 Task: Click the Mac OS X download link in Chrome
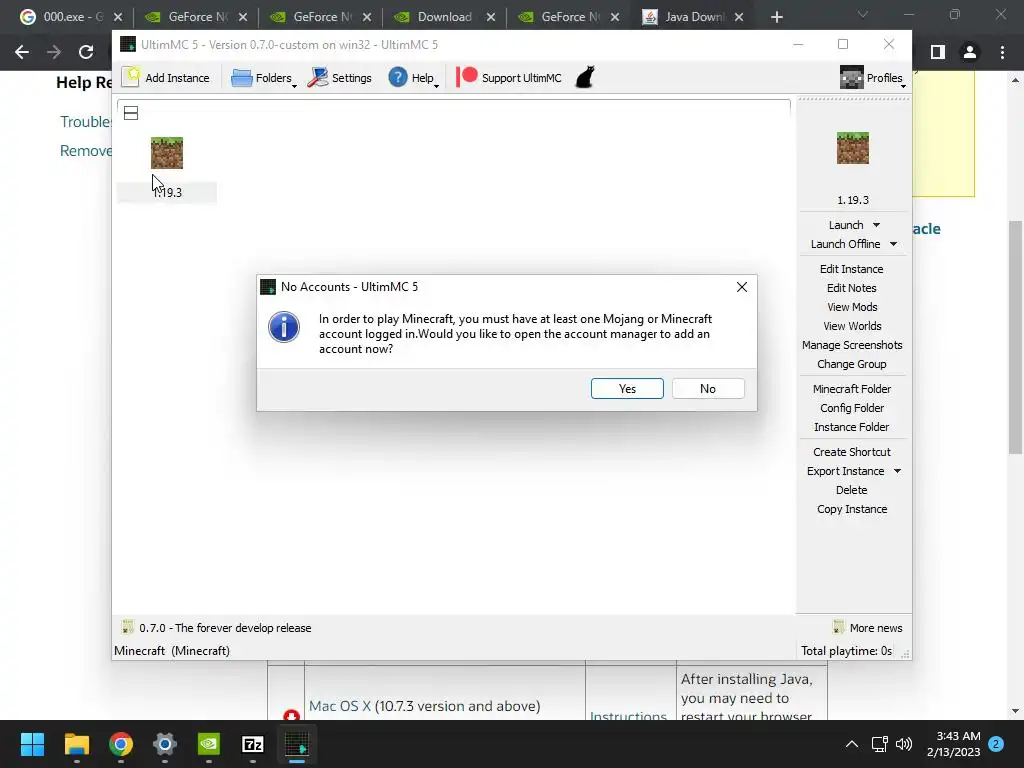340,706
